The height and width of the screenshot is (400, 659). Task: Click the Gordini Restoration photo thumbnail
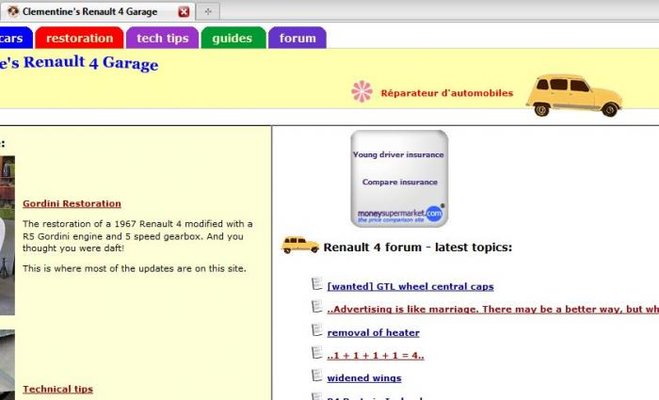(7, 235)
